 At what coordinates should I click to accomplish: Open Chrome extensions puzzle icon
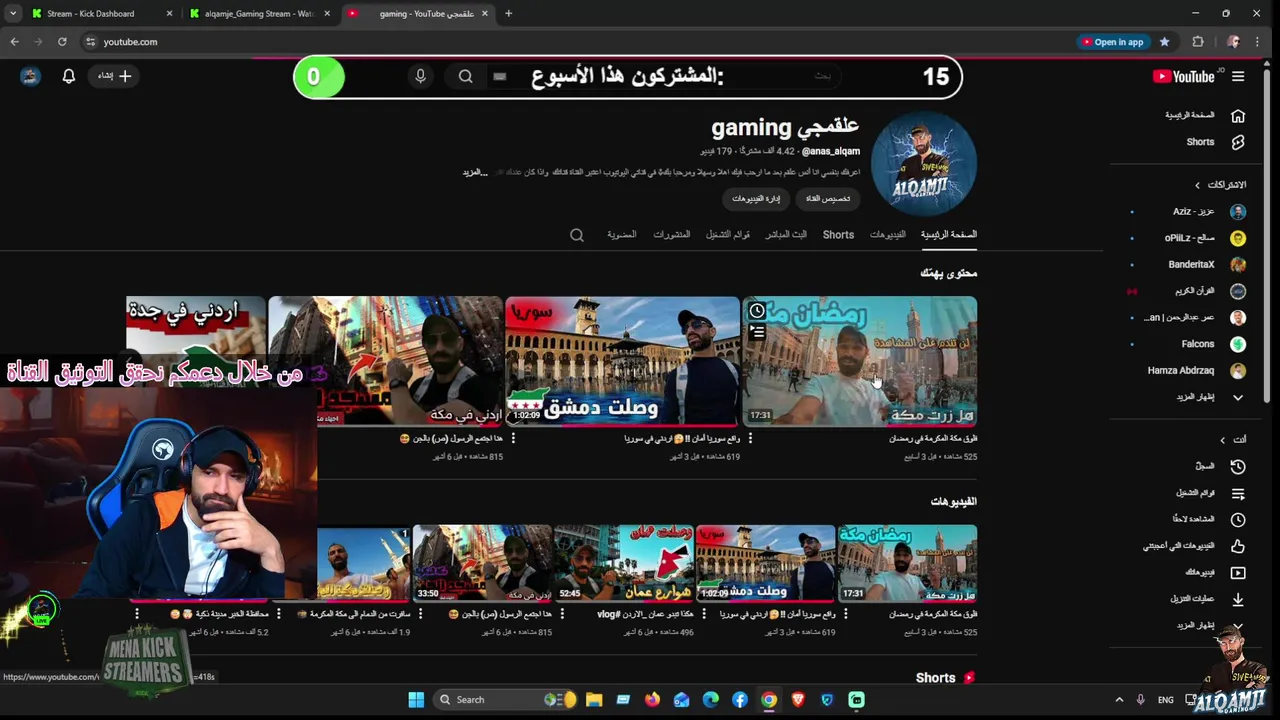1198,42
